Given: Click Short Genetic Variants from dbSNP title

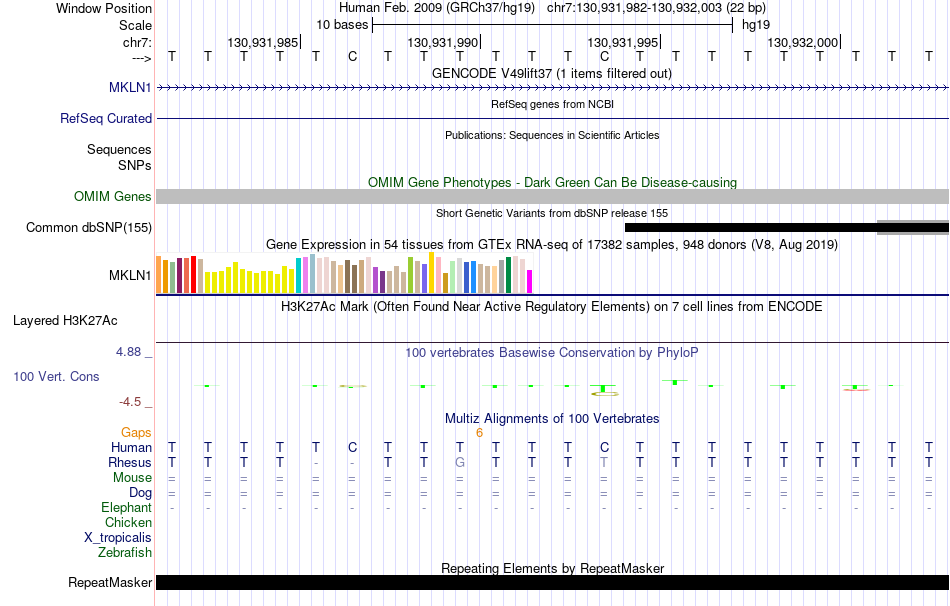Looking at the screenshot, I should tap(552, 213).
